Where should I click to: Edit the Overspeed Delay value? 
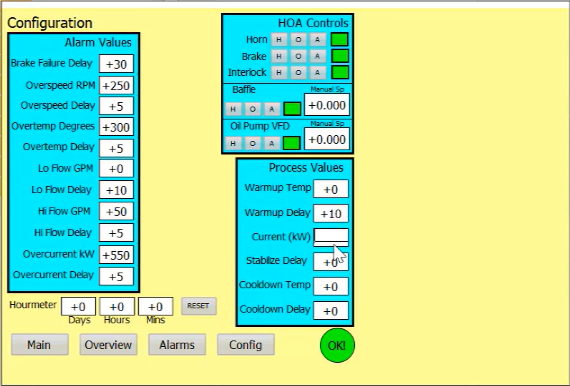[116, 106]
